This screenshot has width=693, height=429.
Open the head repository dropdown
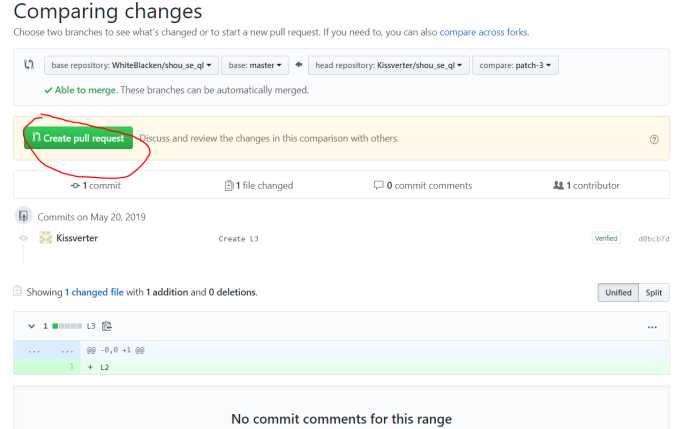pyautogui.click(x=388, y=65)
